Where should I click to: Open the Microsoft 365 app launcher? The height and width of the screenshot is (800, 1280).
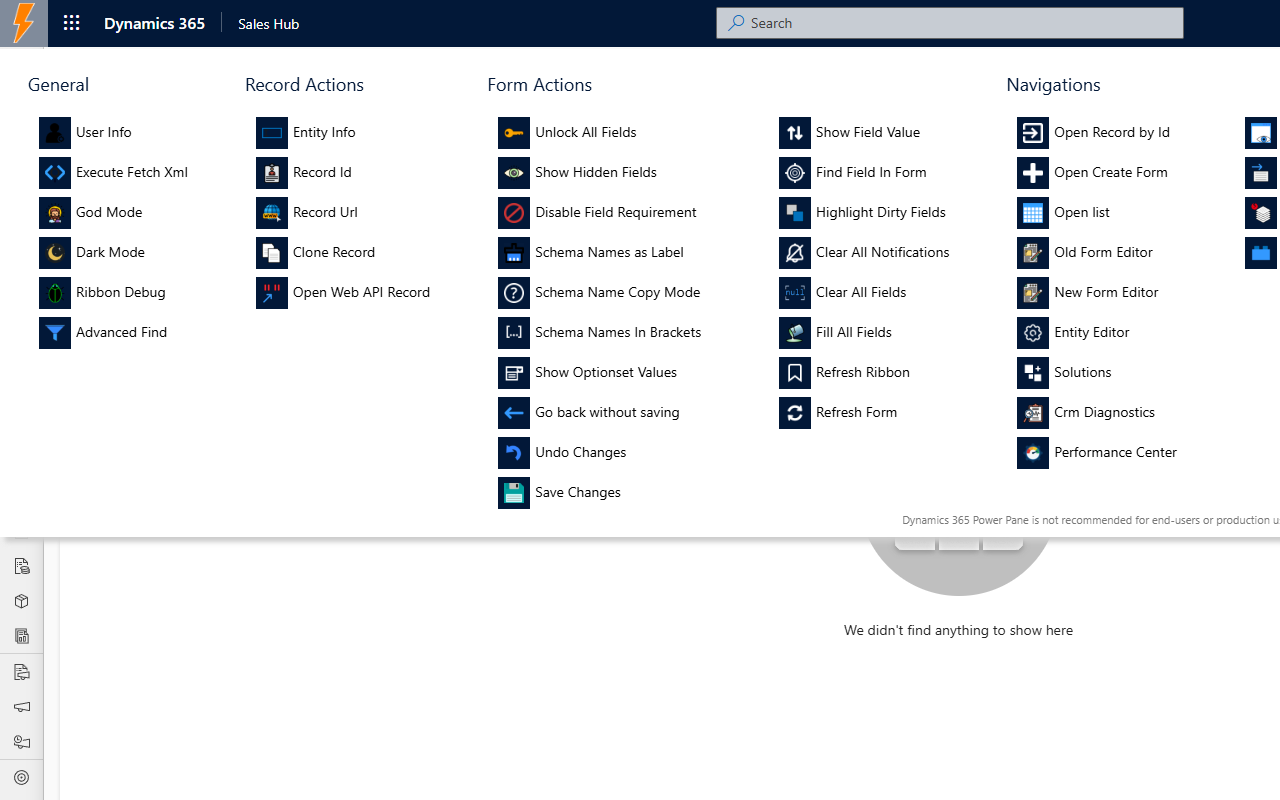(71, 23)
